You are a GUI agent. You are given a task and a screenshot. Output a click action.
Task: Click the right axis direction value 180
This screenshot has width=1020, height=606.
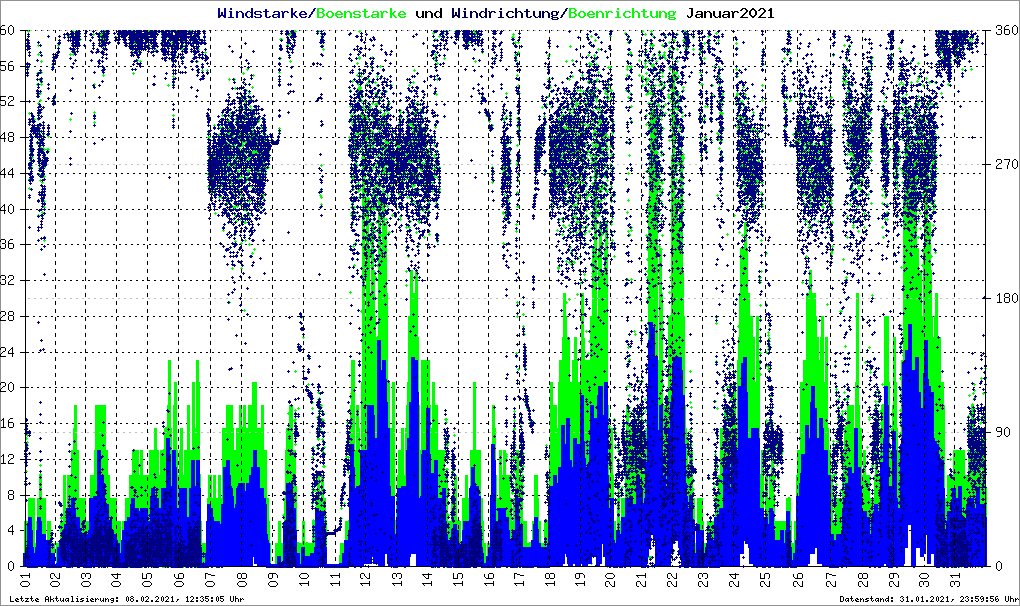click(x=1006, y=298)
